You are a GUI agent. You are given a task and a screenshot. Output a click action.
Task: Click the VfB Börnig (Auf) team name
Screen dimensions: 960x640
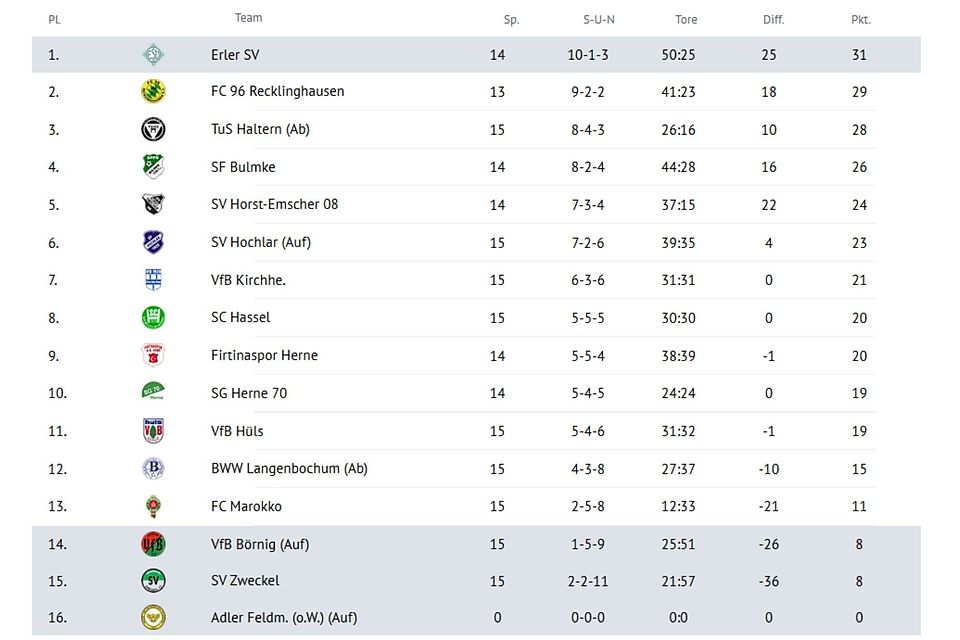pyautogui.click(x=260, y=544)
